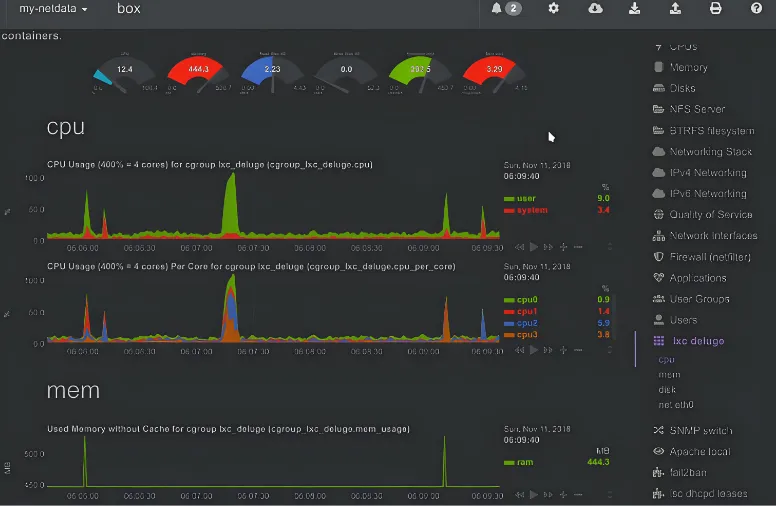Click the CPU Usage chart resize handle
This screenshot has width=776, height=506.
610,247
